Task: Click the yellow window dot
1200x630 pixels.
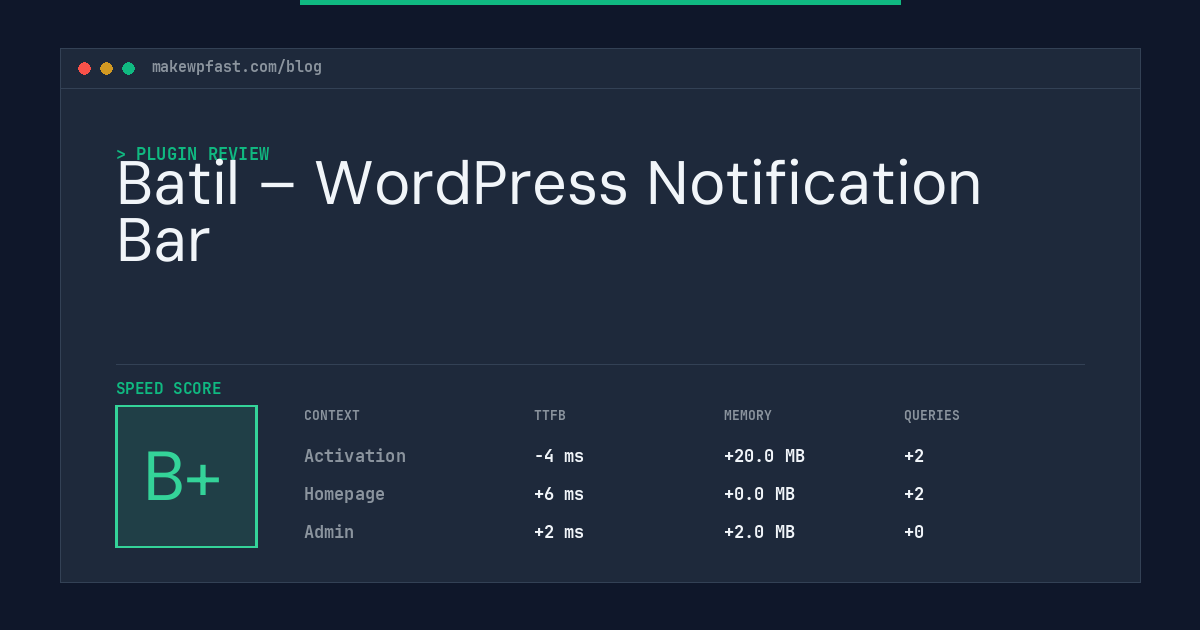Action: pyautogui.click(x=106, y=68)
